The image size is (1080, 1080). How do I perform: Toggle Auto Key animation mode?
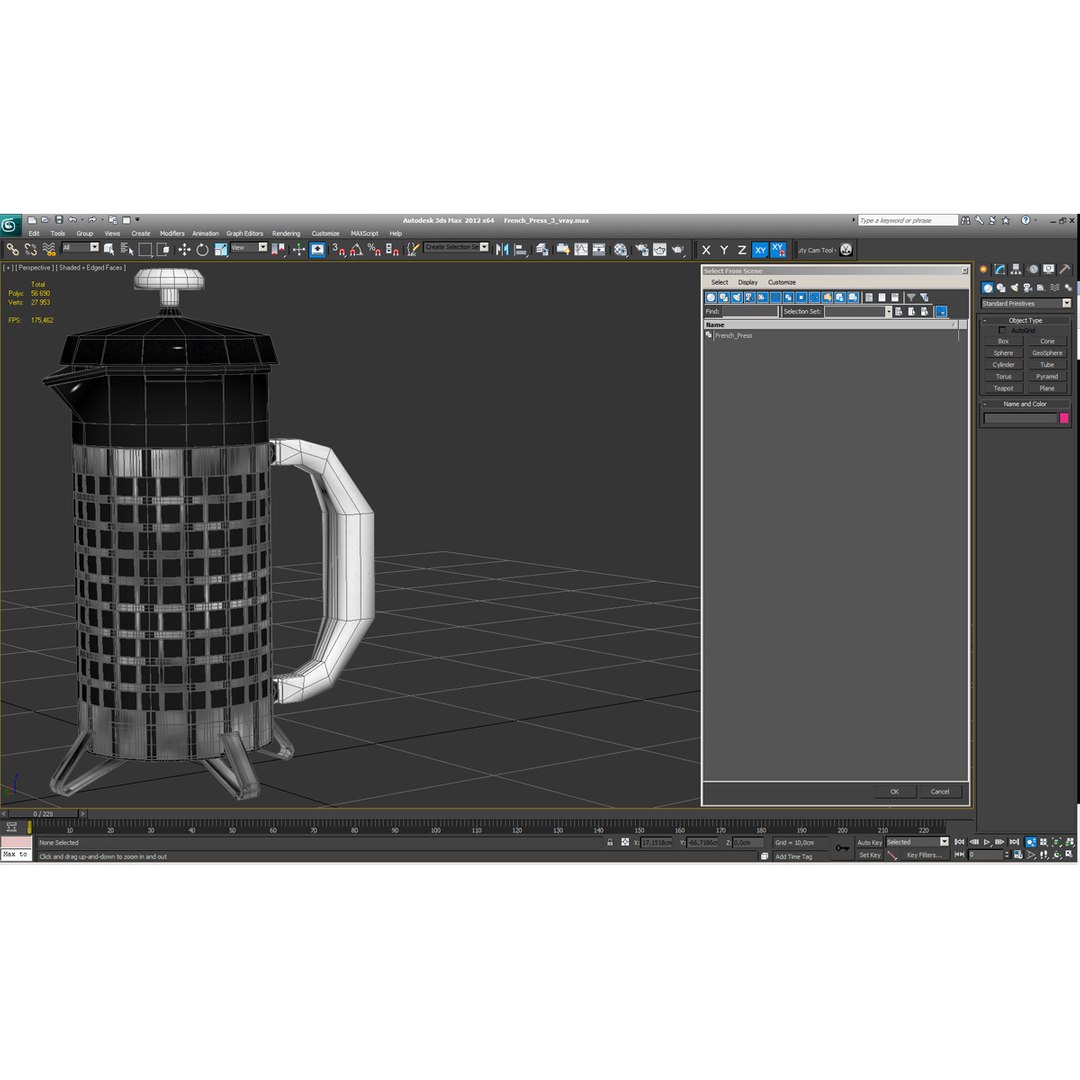(x=869, y=842)
